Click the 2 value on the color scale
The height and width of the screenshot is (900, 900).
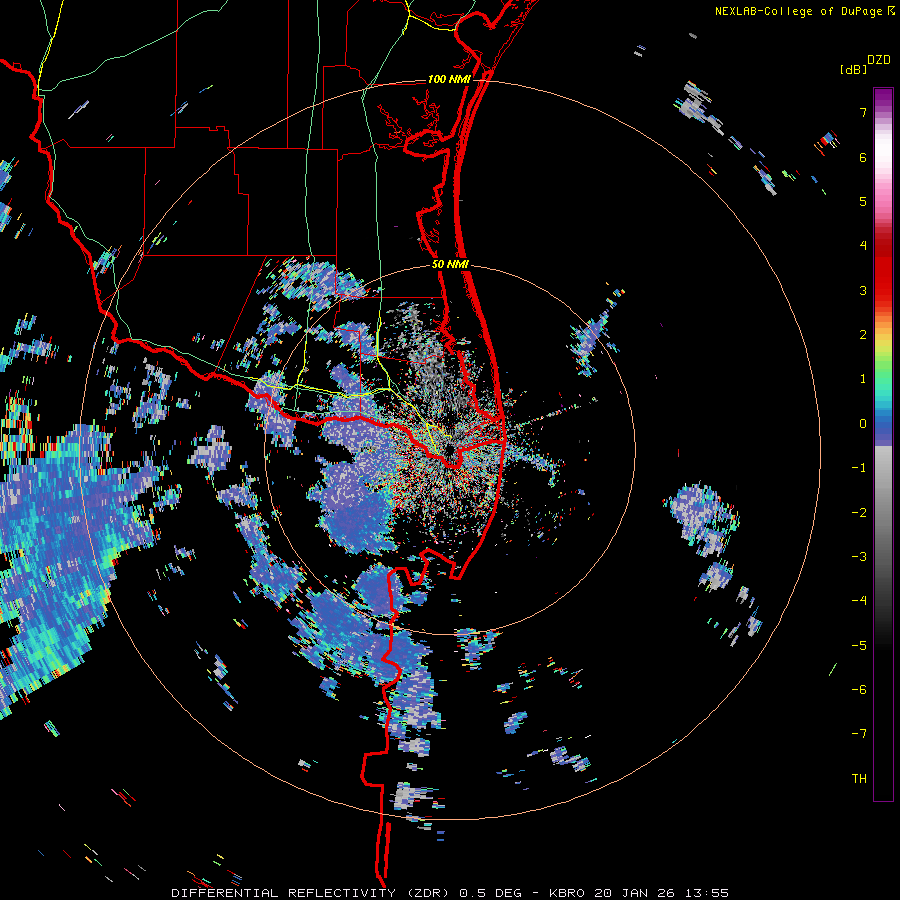coord(863,335)
